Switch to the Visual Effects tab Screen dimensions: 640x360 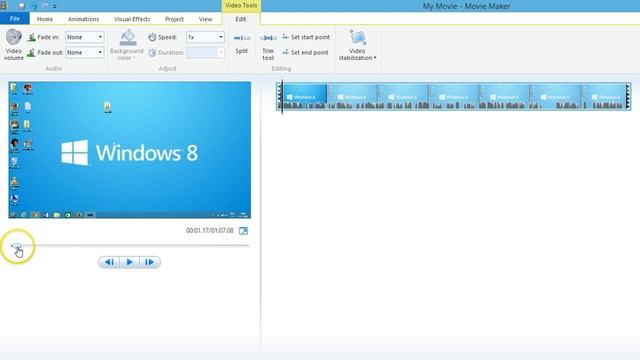[x=132, y=19]
